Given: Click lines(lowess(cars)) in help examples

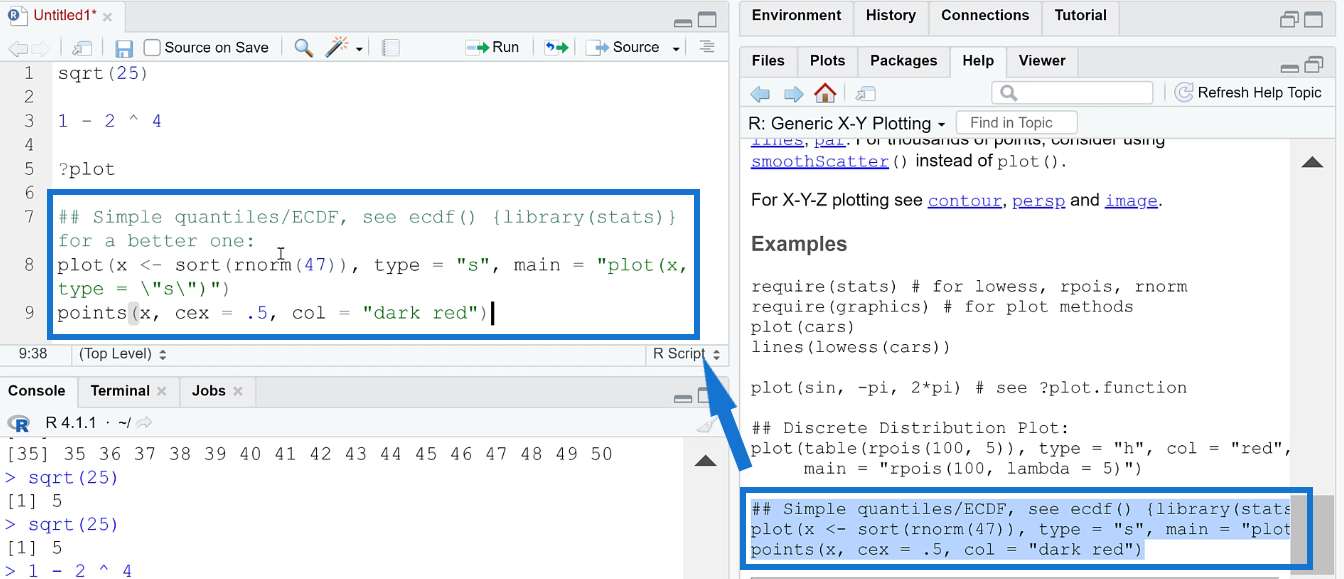Looking at the screenshot, I should pyautogui.click(x=851, y=347).
